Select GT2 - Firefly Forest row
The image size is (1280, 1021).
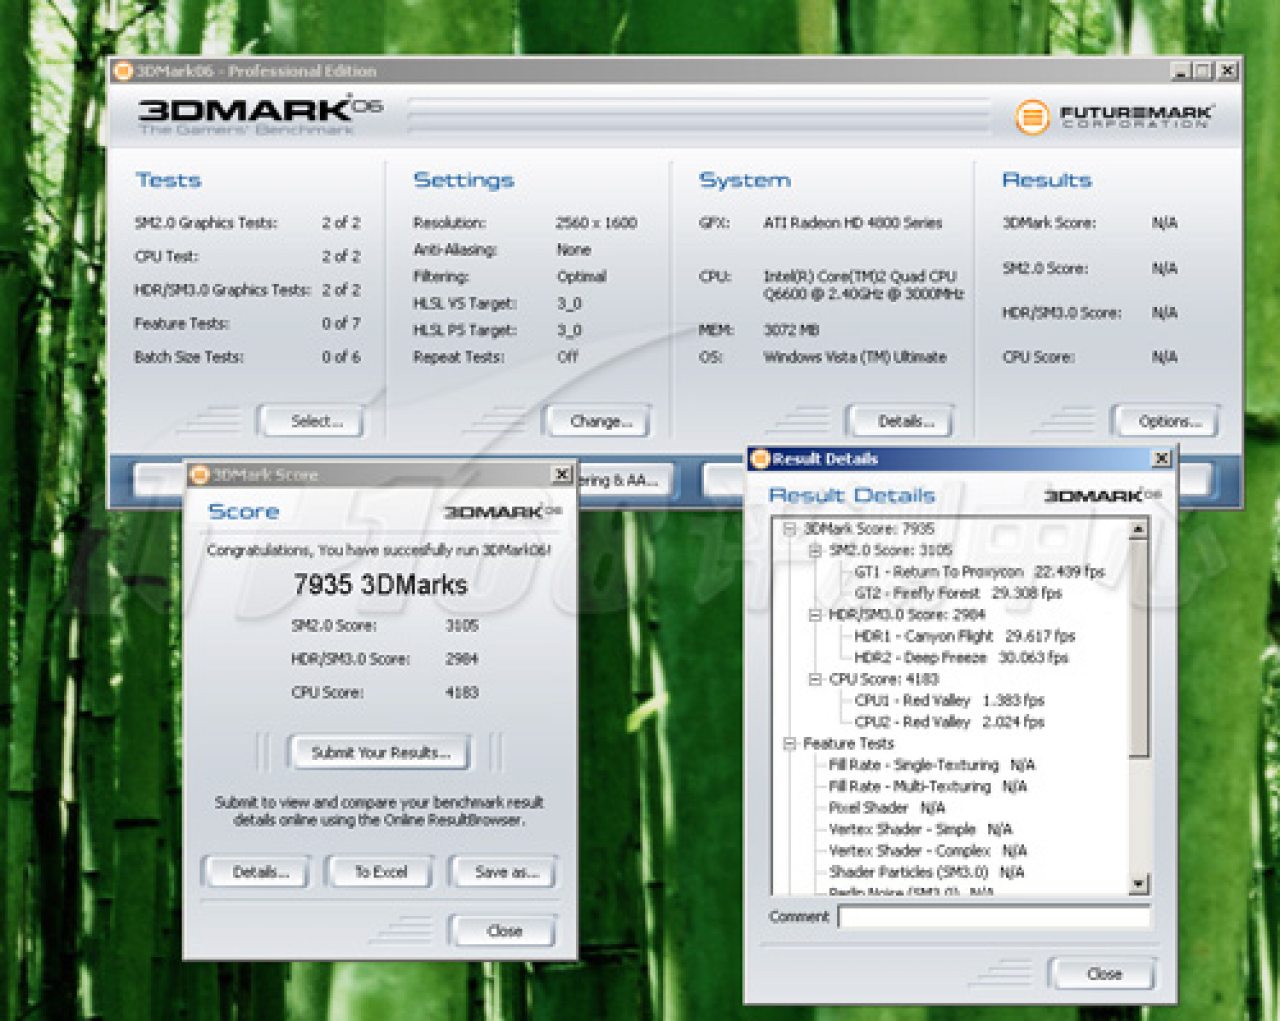click(957, 593)
